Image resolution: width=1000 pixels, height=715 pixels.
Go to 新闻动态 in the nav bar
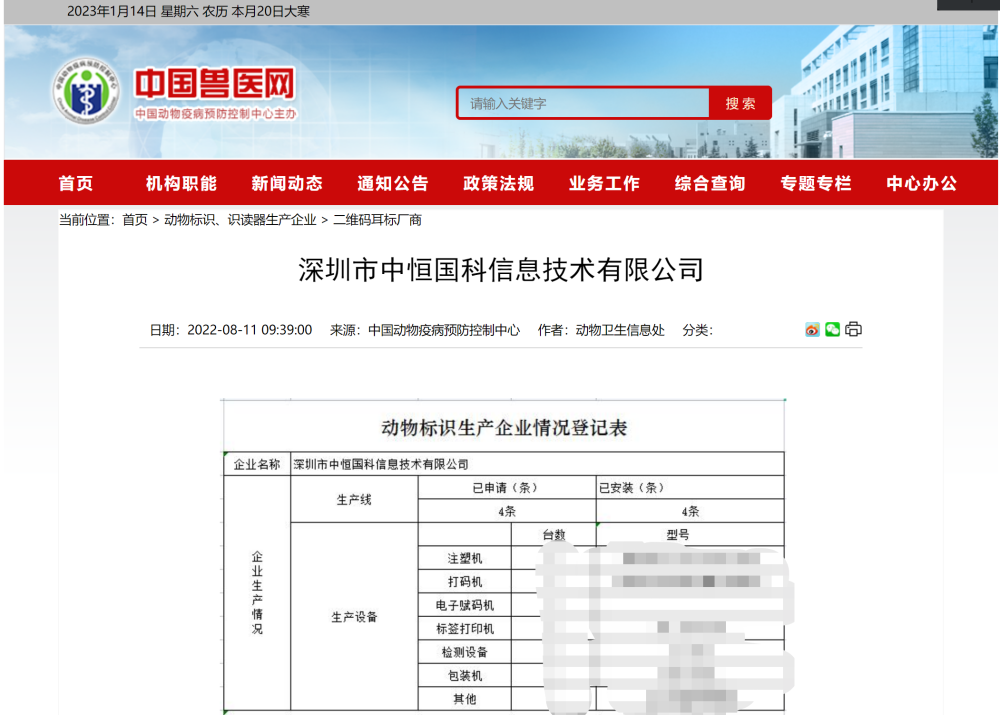[287, 184]
